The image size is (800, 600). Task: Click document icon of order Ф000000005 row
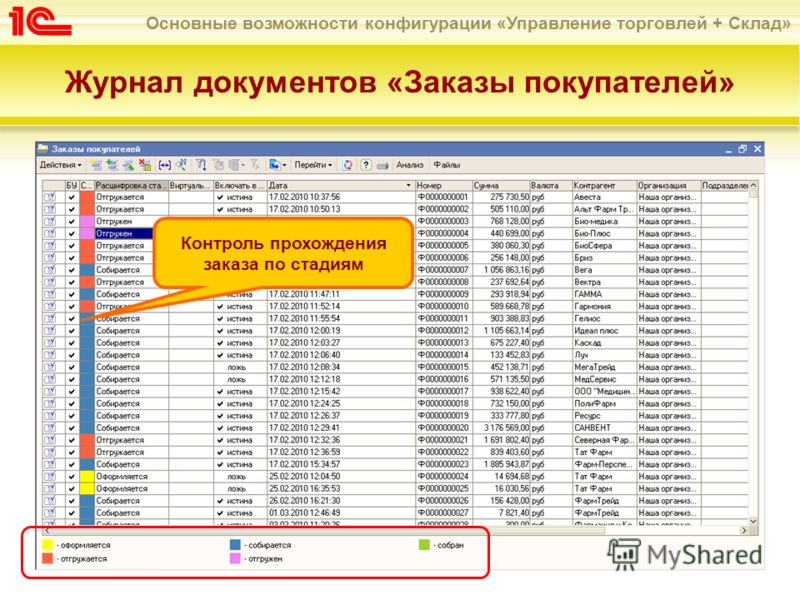pyautogui.click(x=49, y=245)
